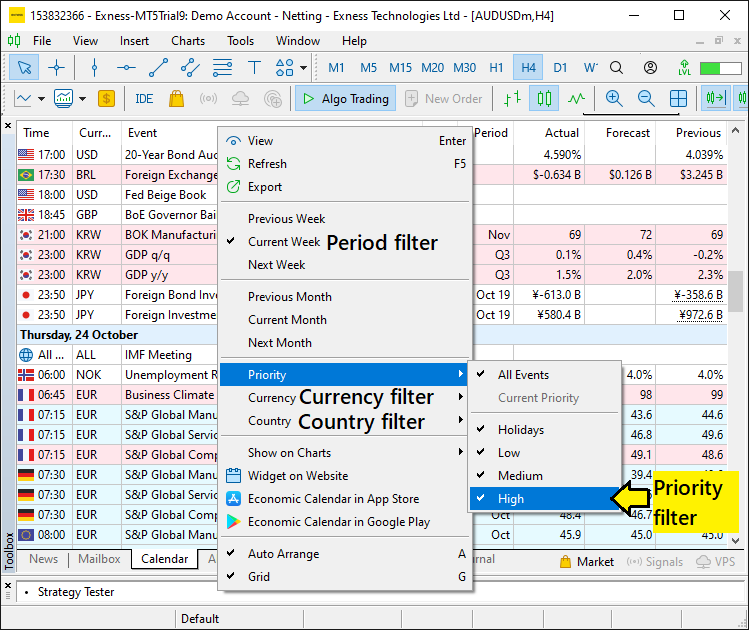Switch to candlestick chart view

coord(544,99)
